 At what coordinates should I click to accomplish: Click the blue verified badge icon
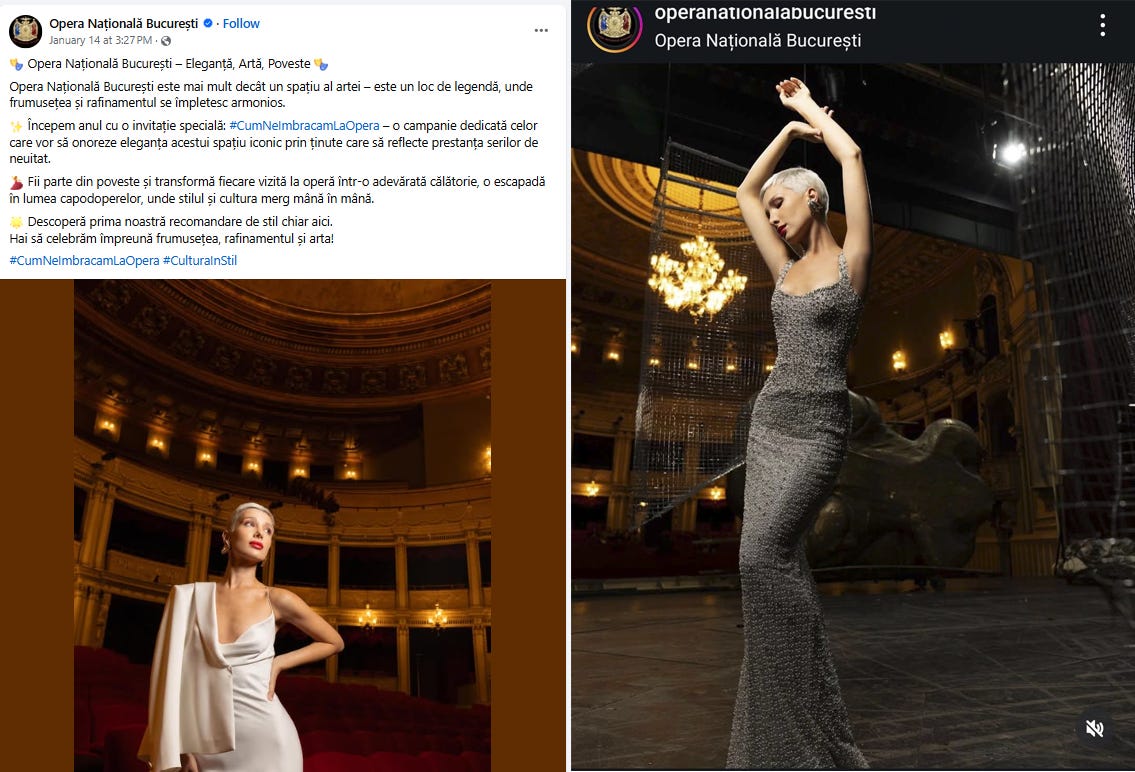(x=208, y=23)
